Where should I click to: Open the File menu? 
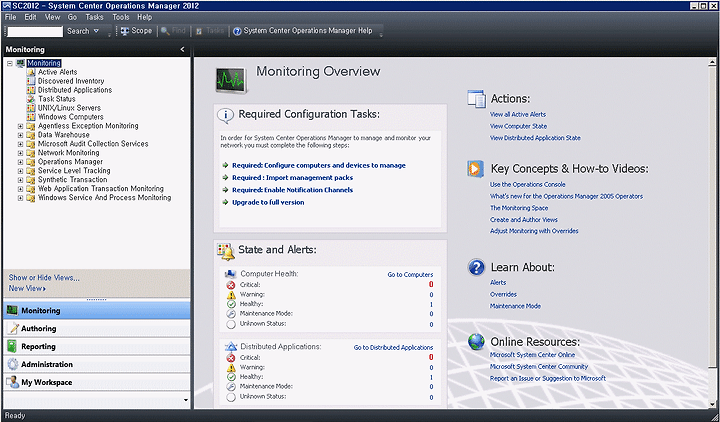pos(10,17)
